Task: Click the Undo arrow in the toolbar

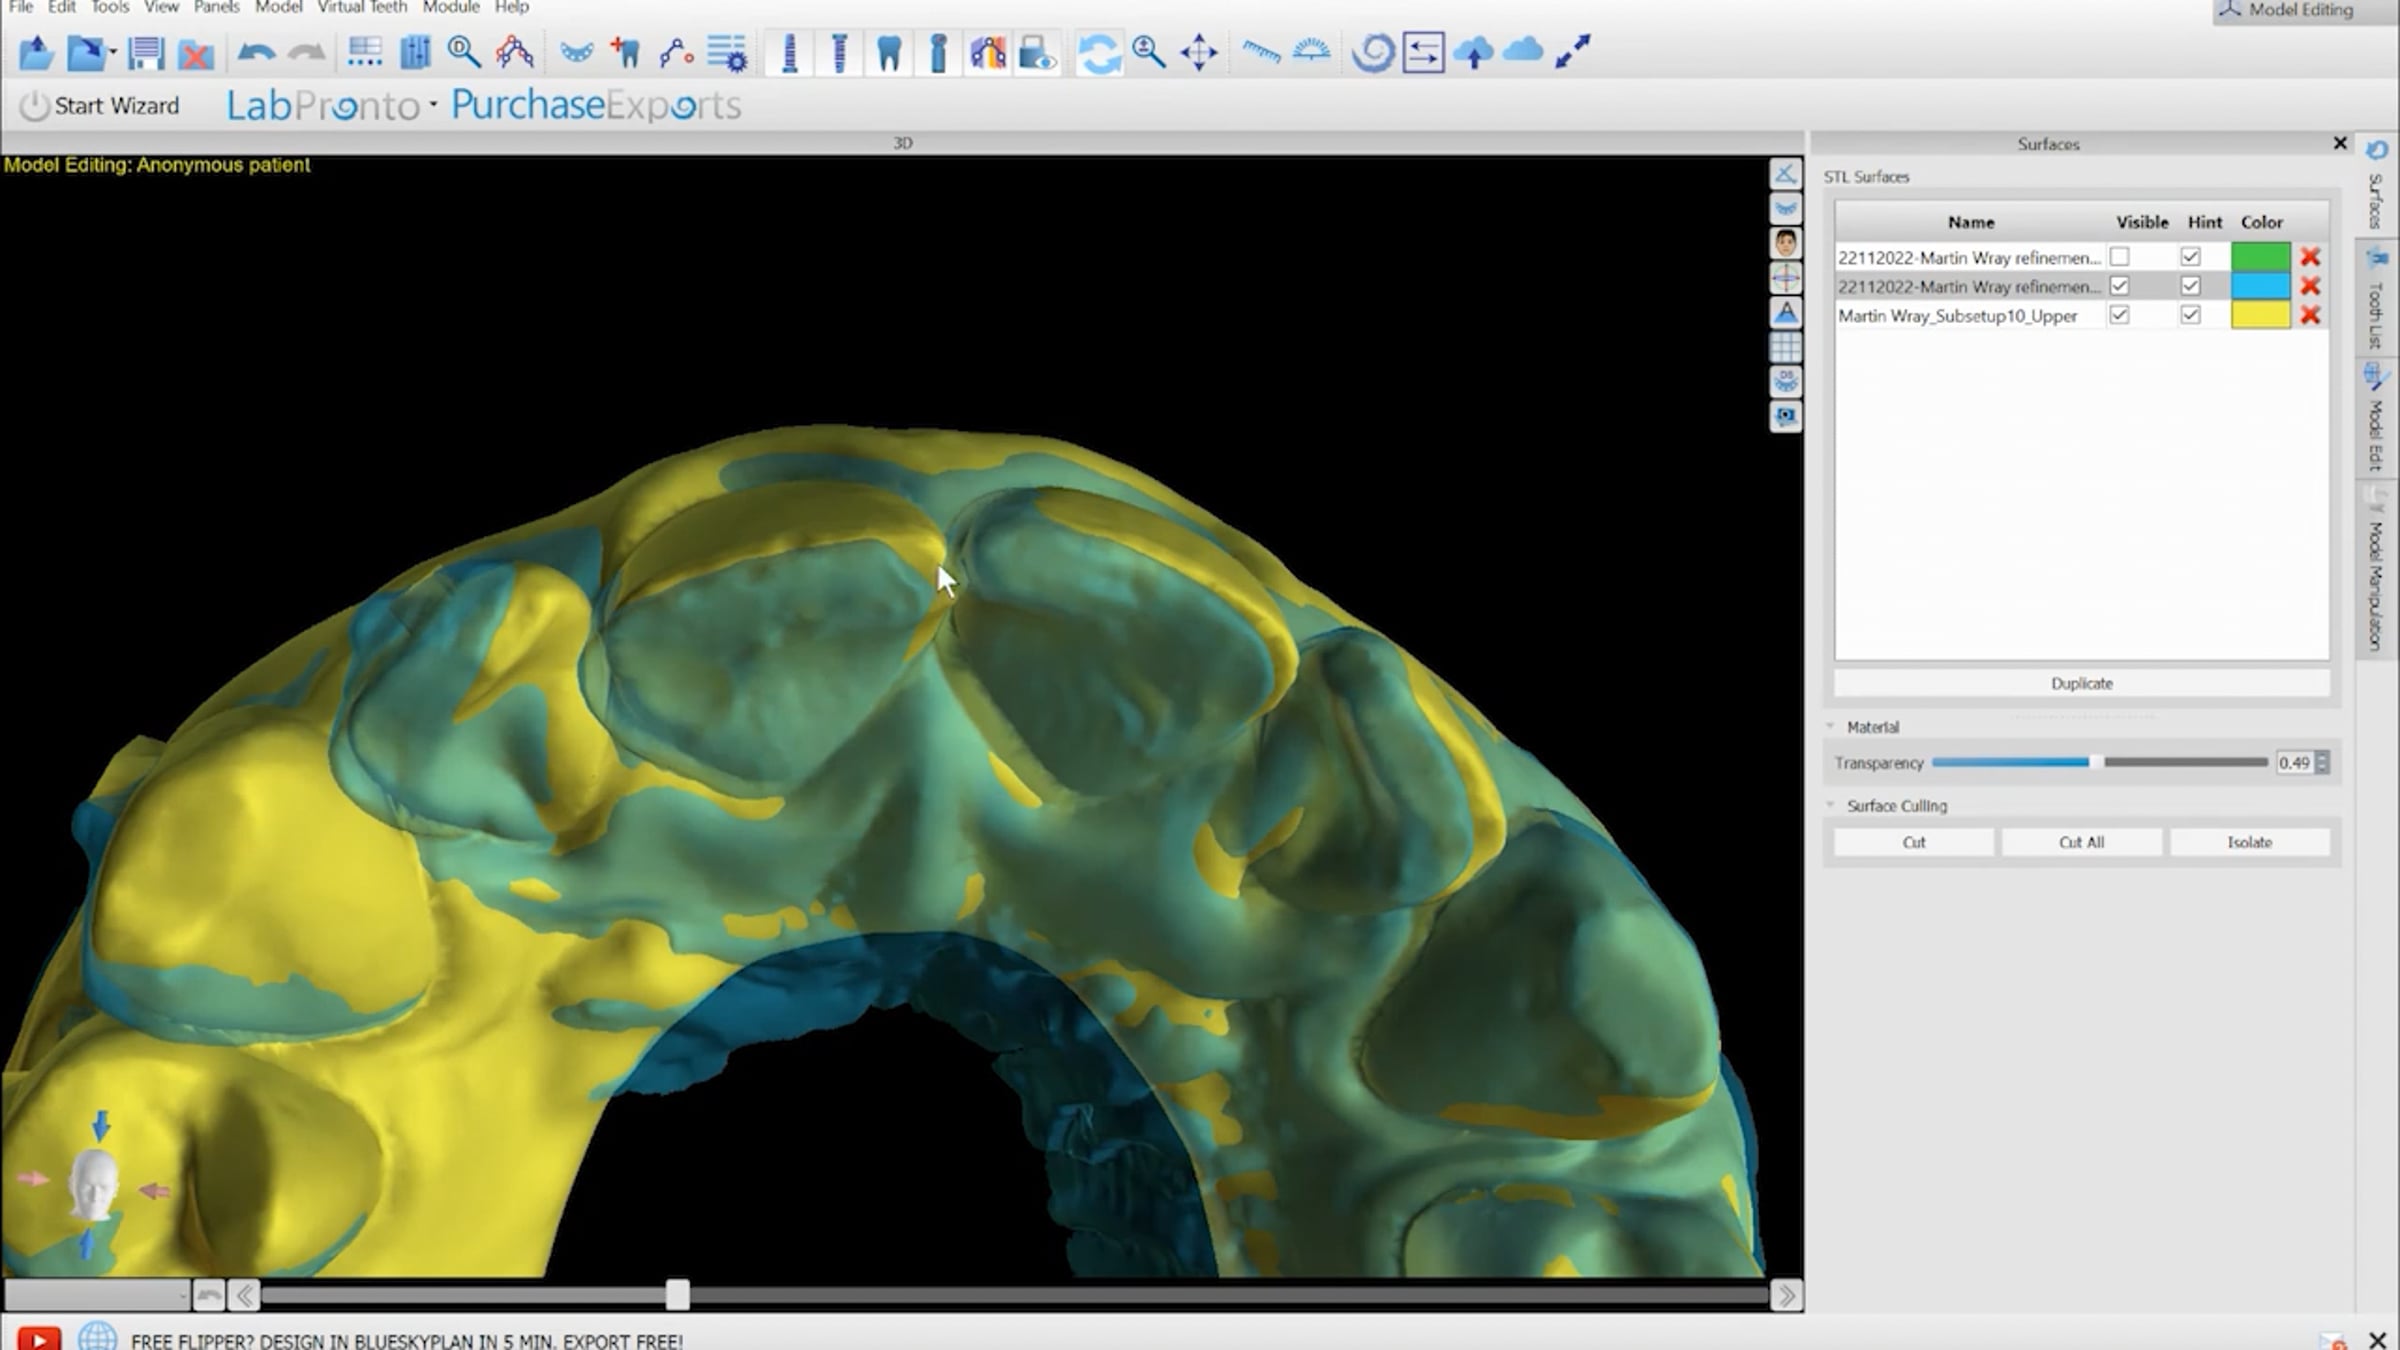Action: click(x=256, y=52)
